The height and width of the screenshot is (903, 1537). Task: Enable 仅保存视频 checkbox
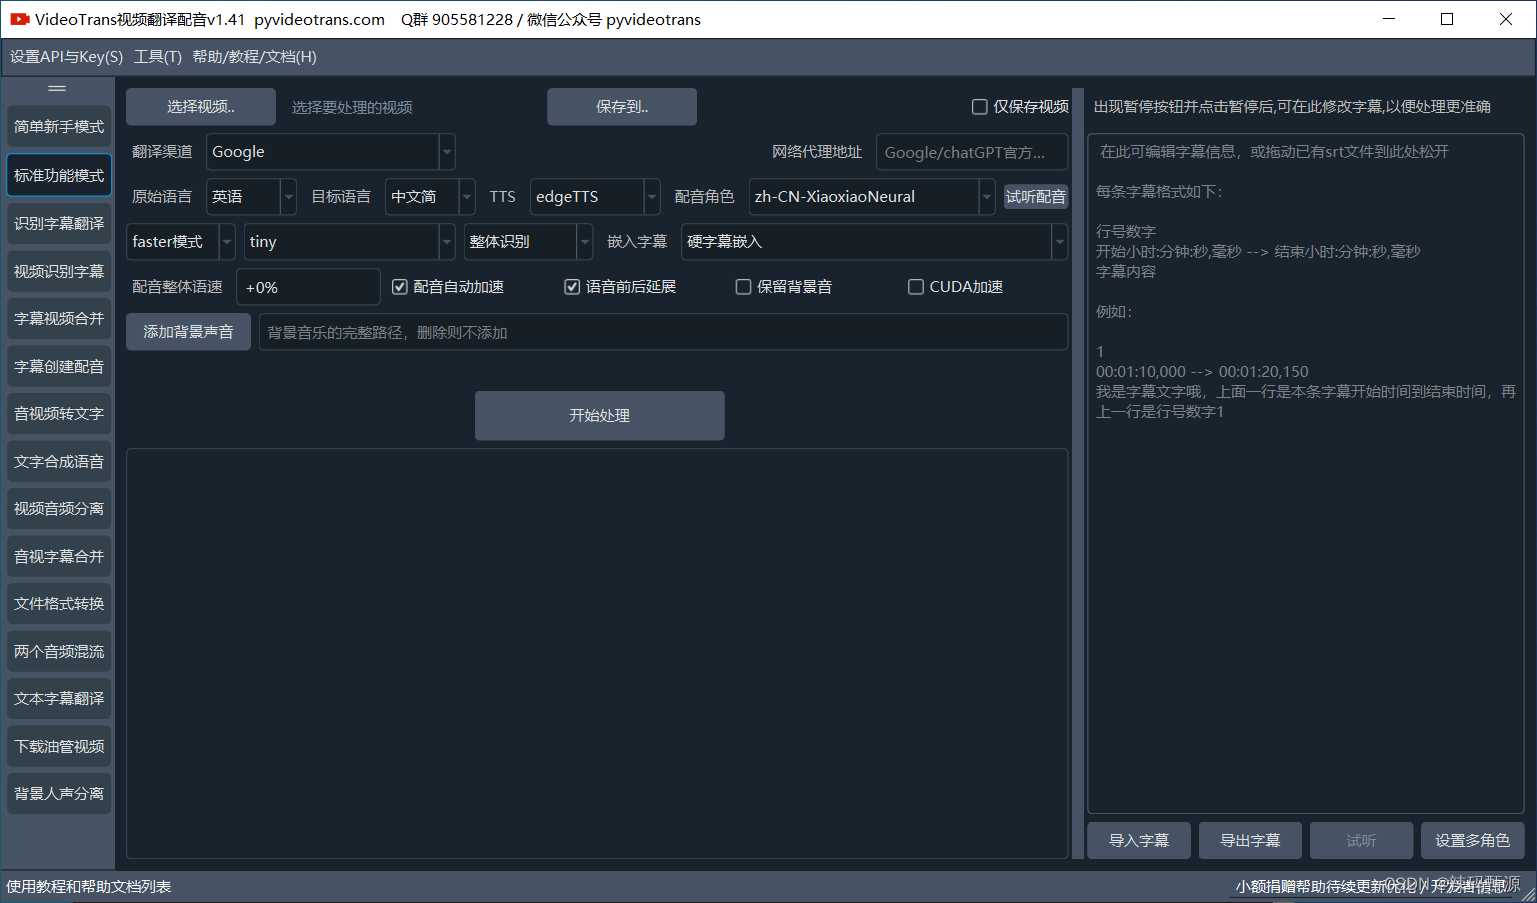pyautogui.click(x=1020, y=106)
